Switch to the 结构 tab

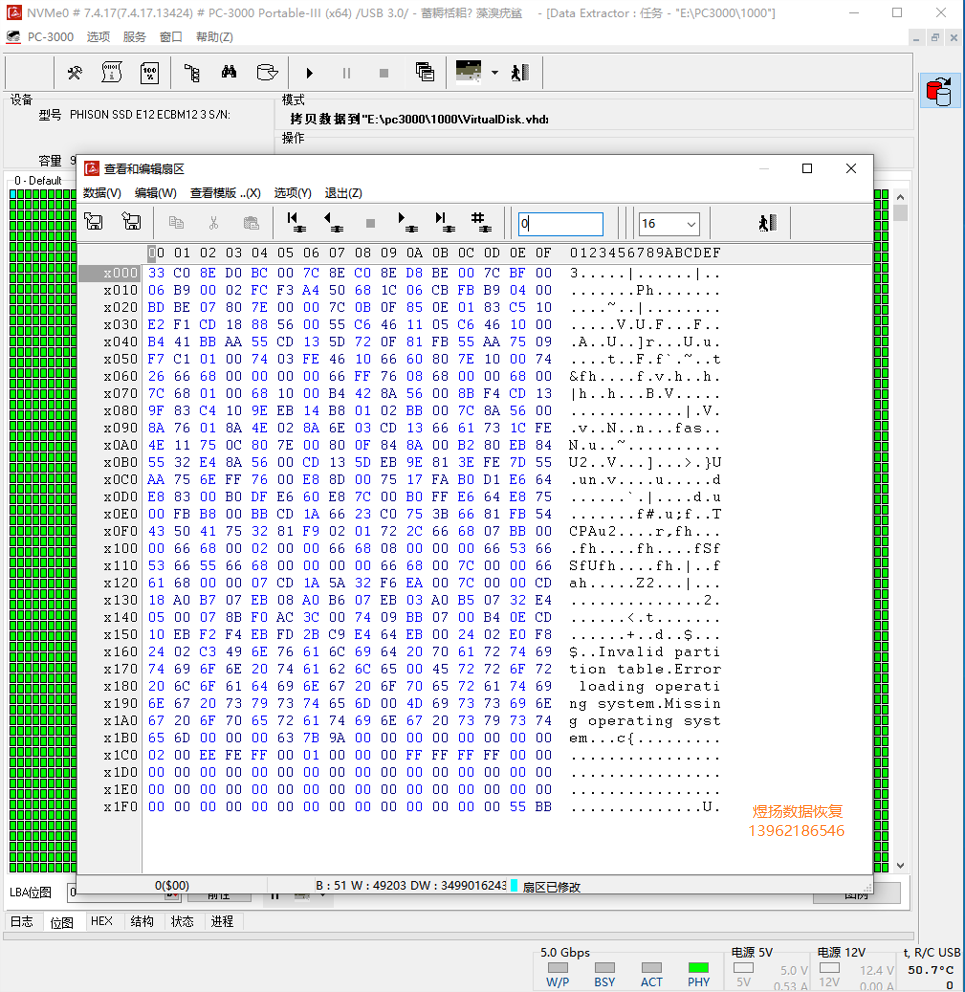(x=142, y=921)
